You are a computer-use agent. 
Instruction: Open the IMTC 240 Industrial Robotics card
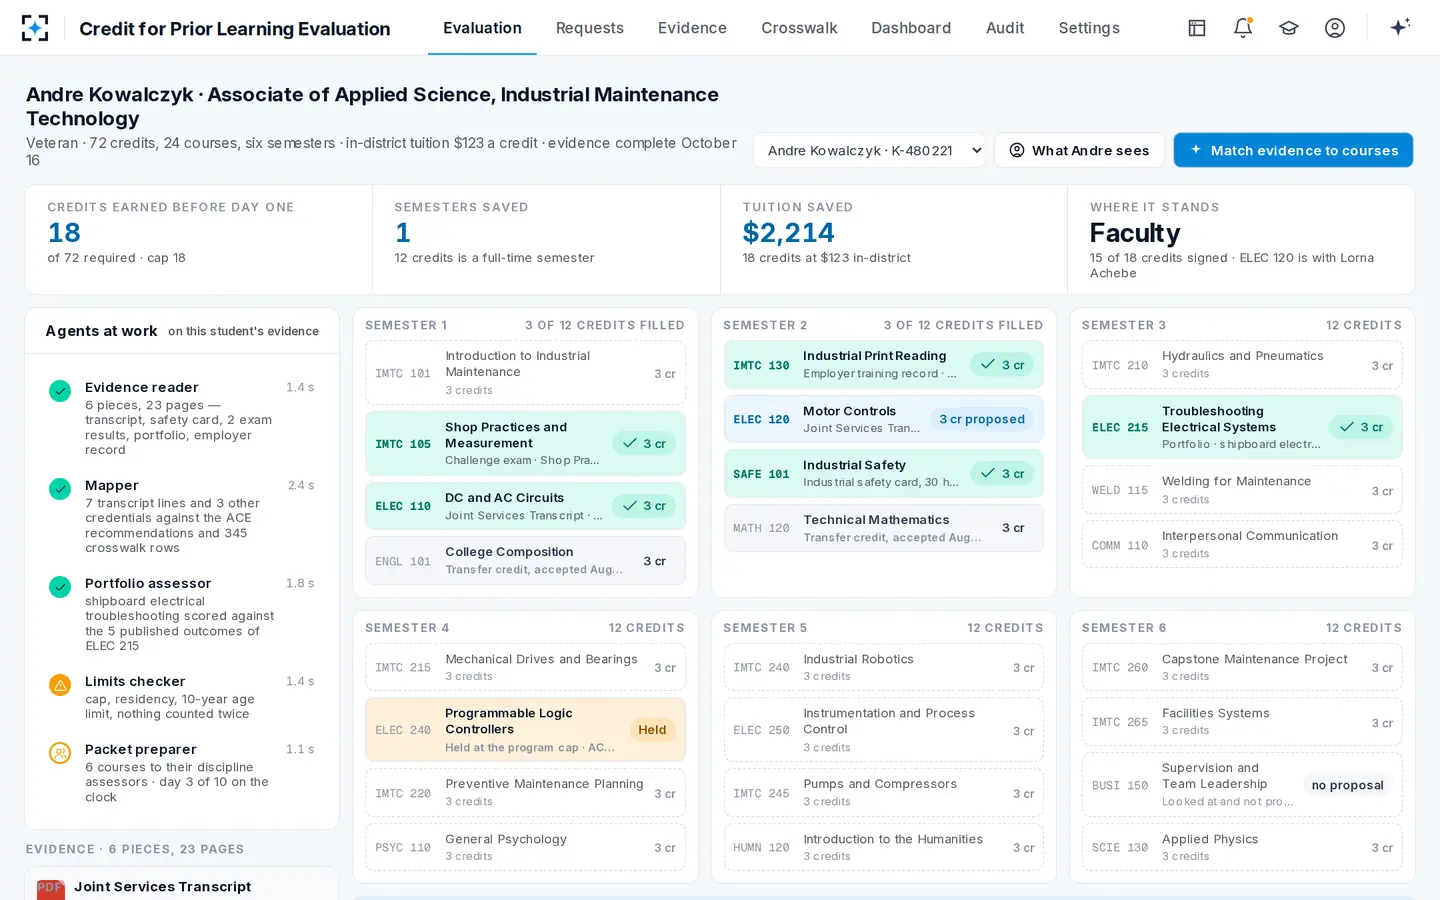point(883,667)
